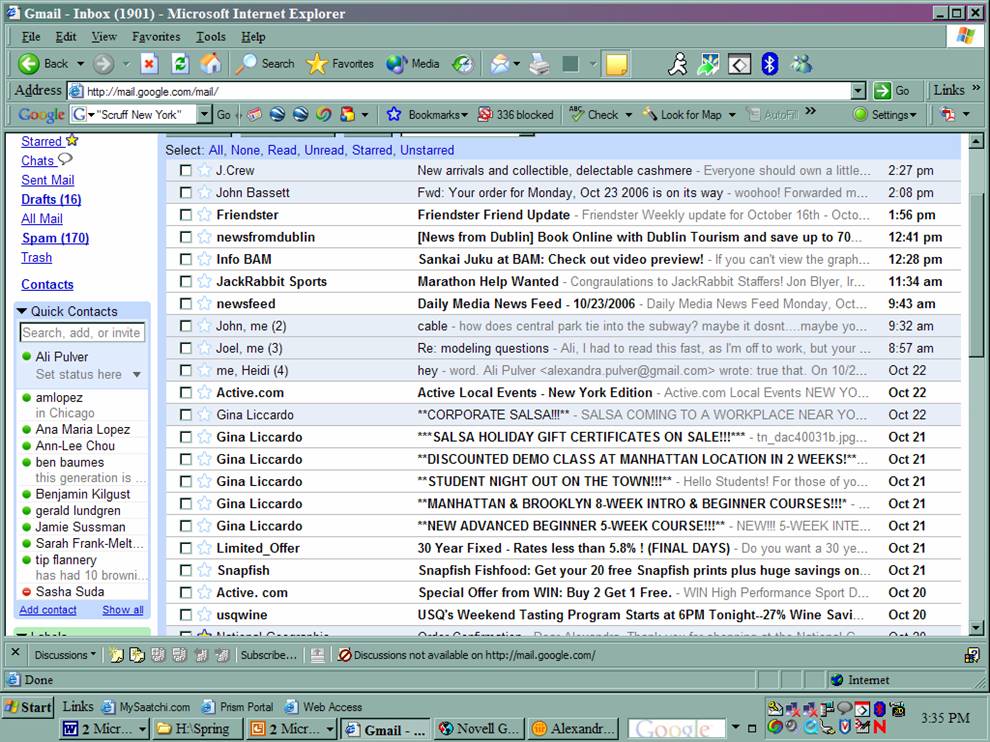Open Google toolbar Bookmarks star

pos(394,114)
